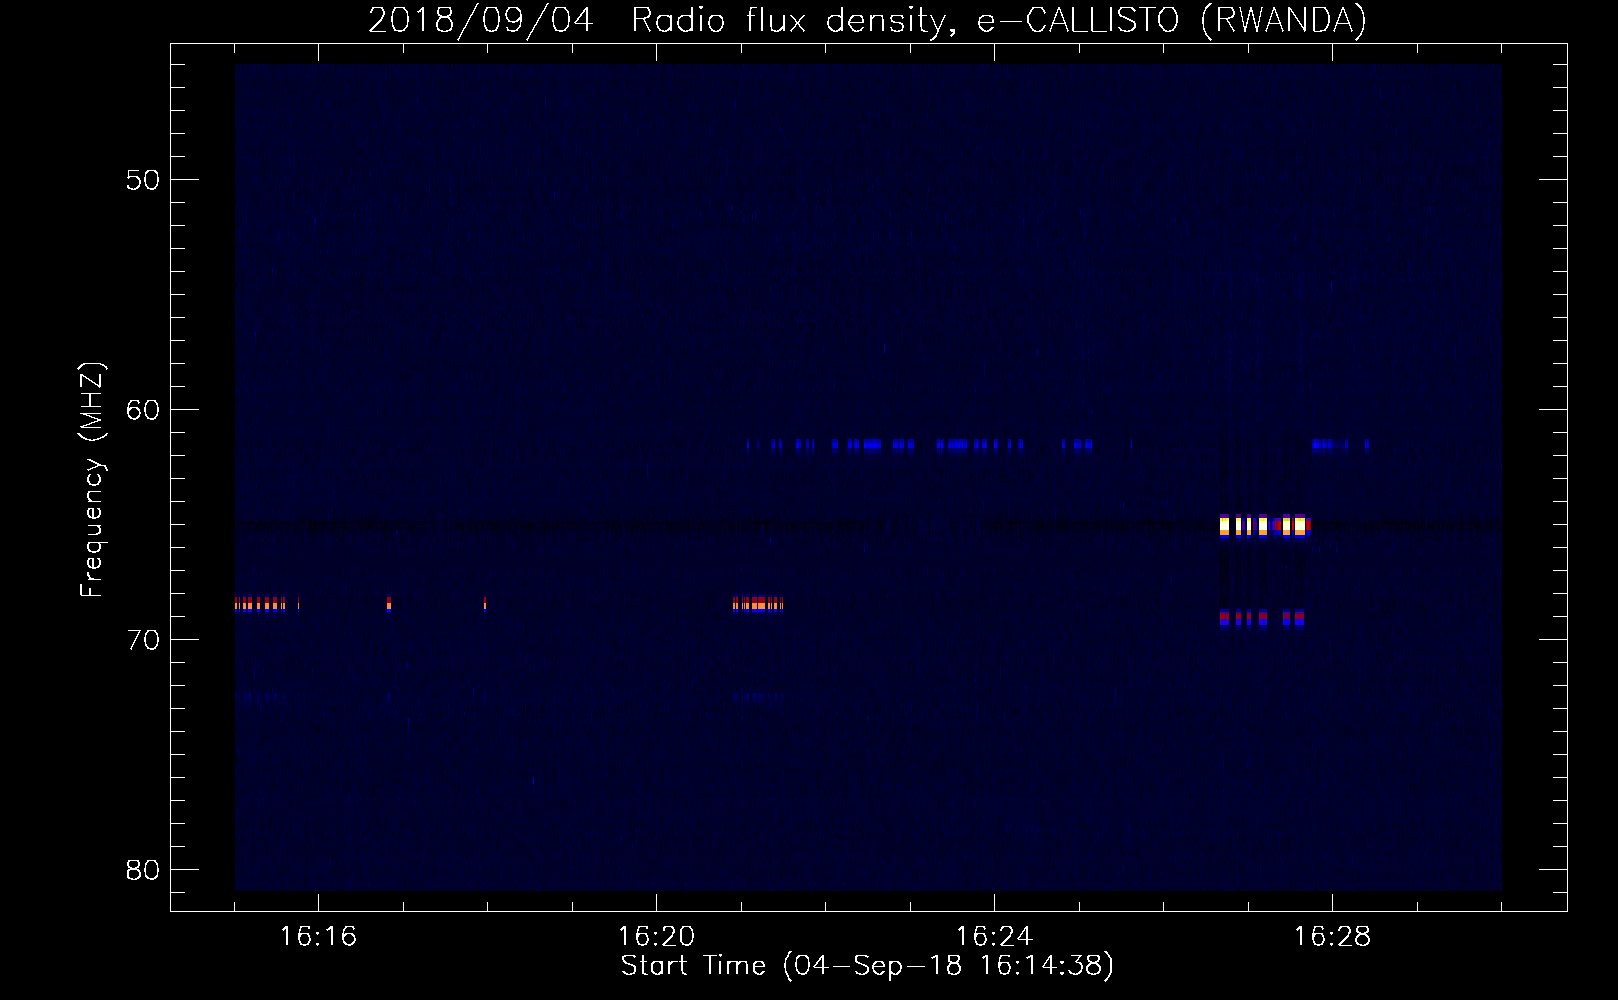Viewport: 1618px width, 1000px height.
Task: Click the date 2018/09/04 in title
Action: [480, 20]
